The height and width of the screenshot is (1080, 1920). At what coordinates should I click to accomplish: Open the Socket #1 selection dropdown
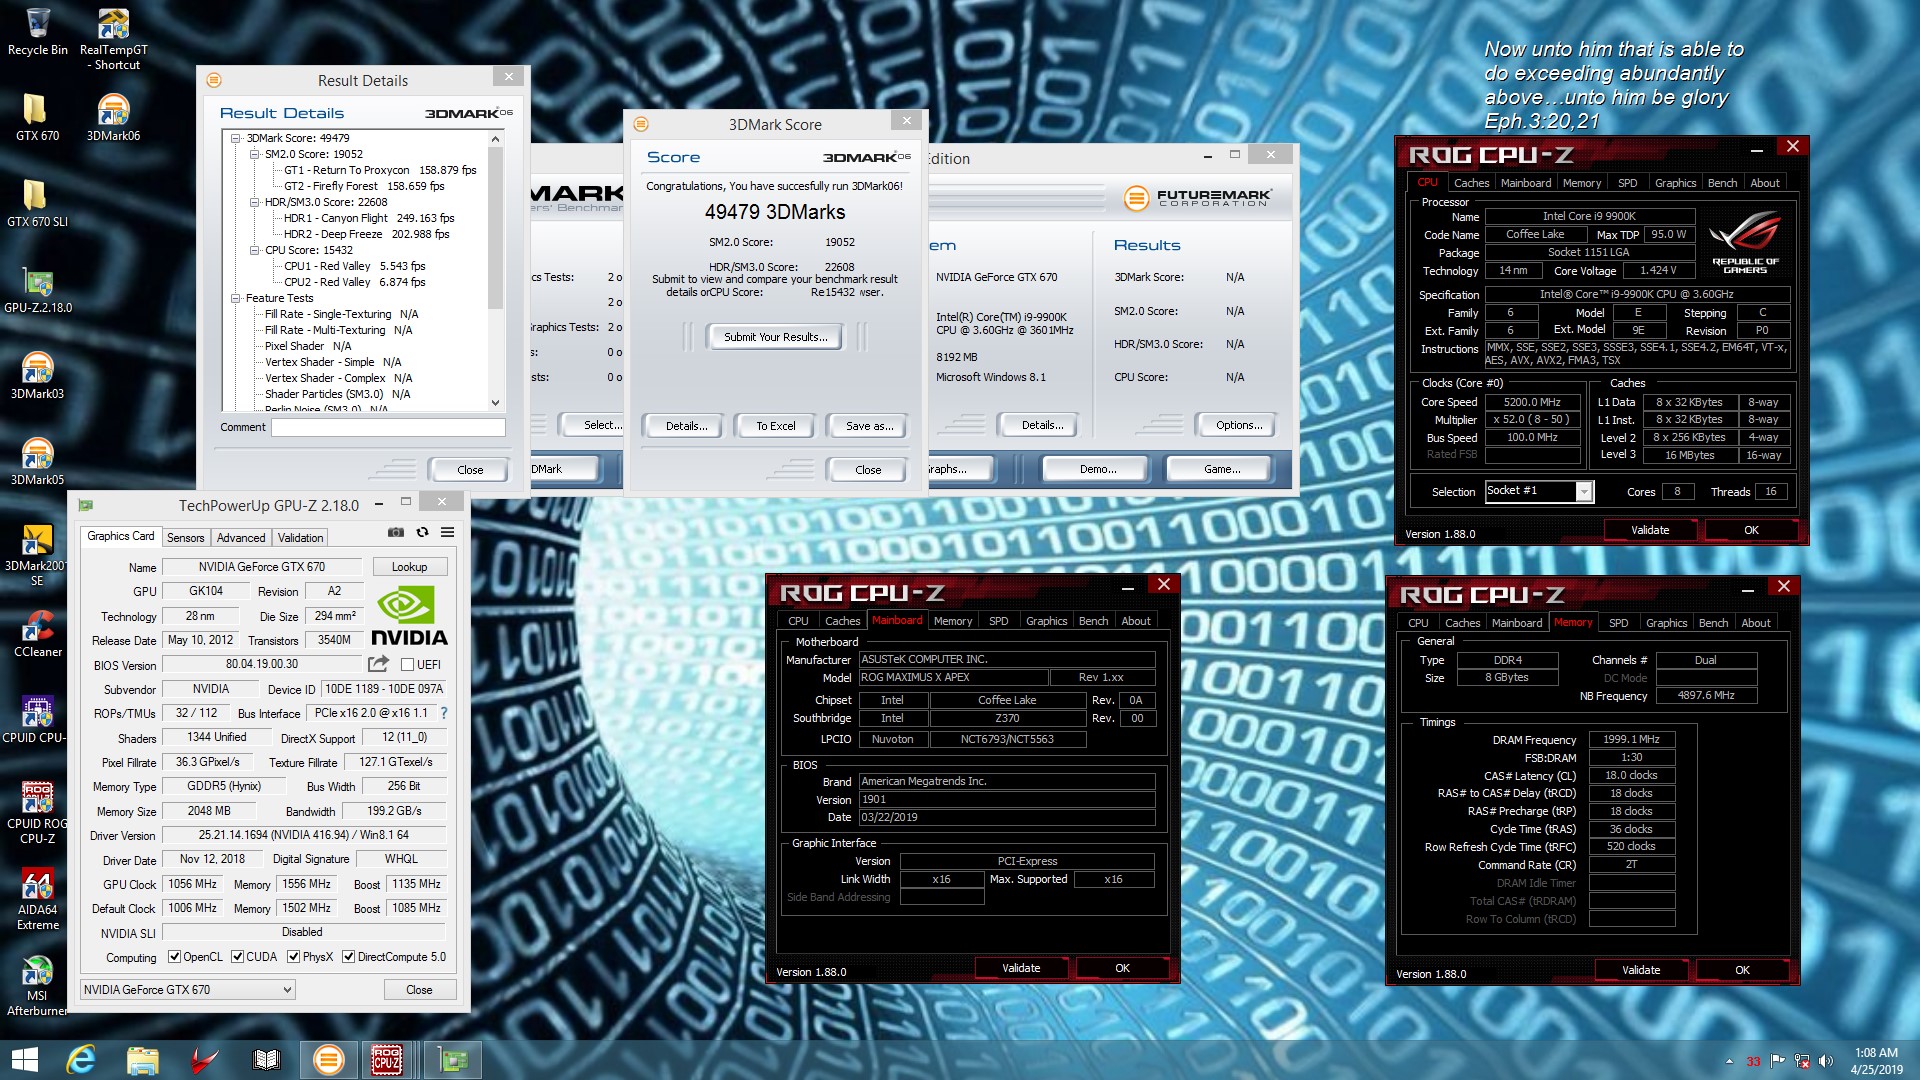(x=1538, y=491)
